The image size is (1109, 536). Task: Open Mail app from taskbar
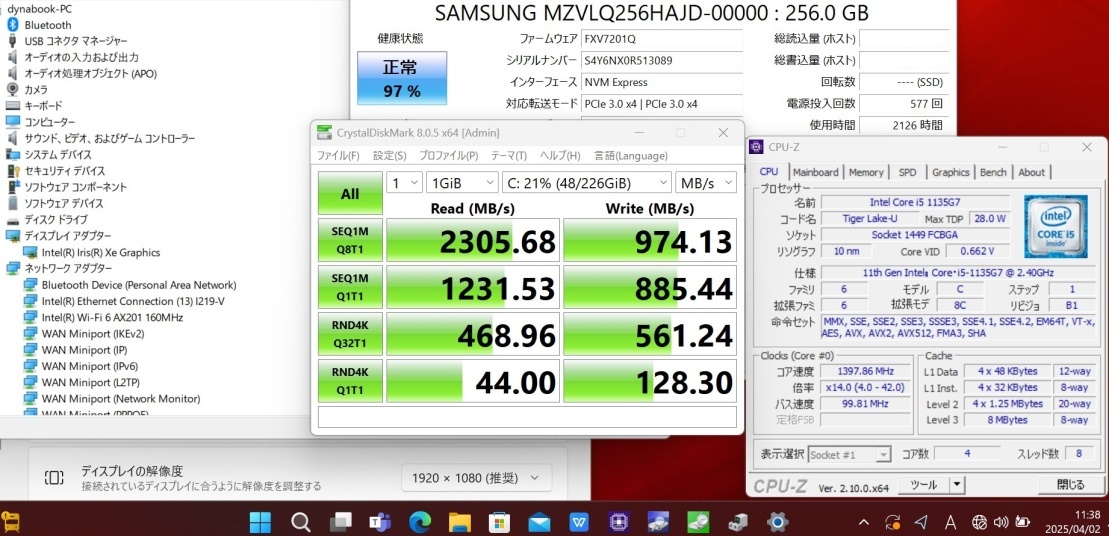(x=539, y=523)
